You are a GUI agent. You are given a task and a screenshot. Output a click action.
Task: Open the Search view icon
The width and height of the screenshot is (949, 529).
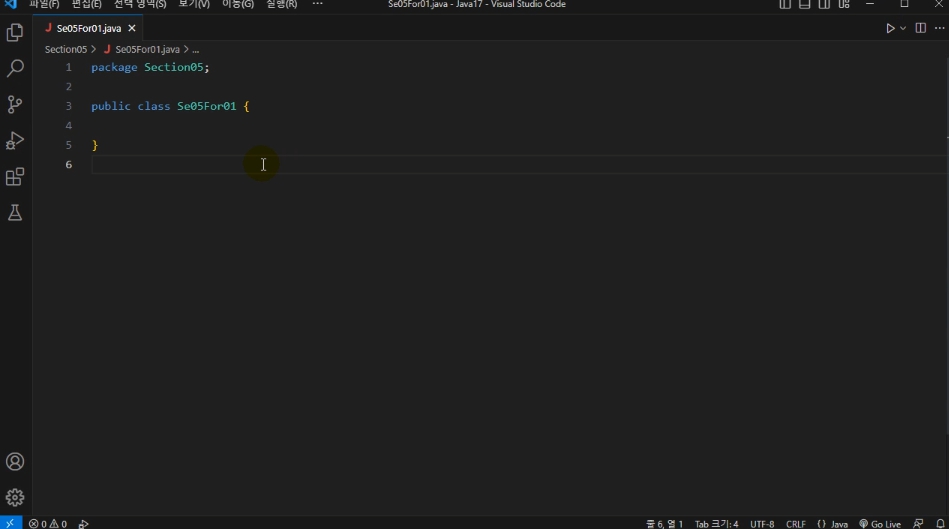tap(15, 69)
